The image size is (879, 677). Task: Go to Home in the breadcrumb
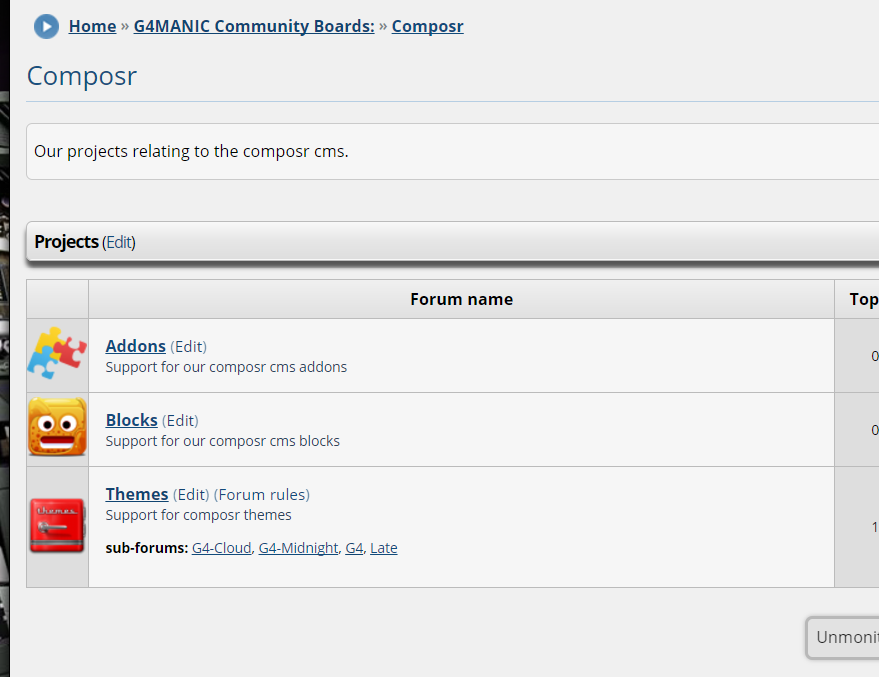click(x=92, y=26)
